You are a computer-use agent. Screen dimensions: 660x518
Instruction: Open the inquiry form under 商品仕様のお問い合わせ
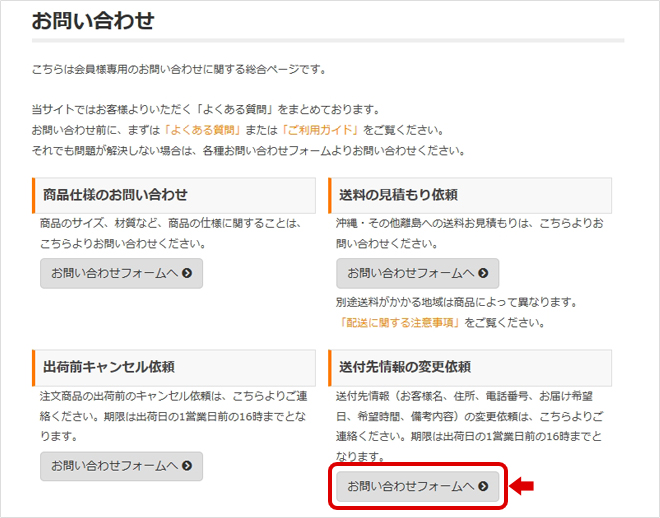click(x=121, y=273)
